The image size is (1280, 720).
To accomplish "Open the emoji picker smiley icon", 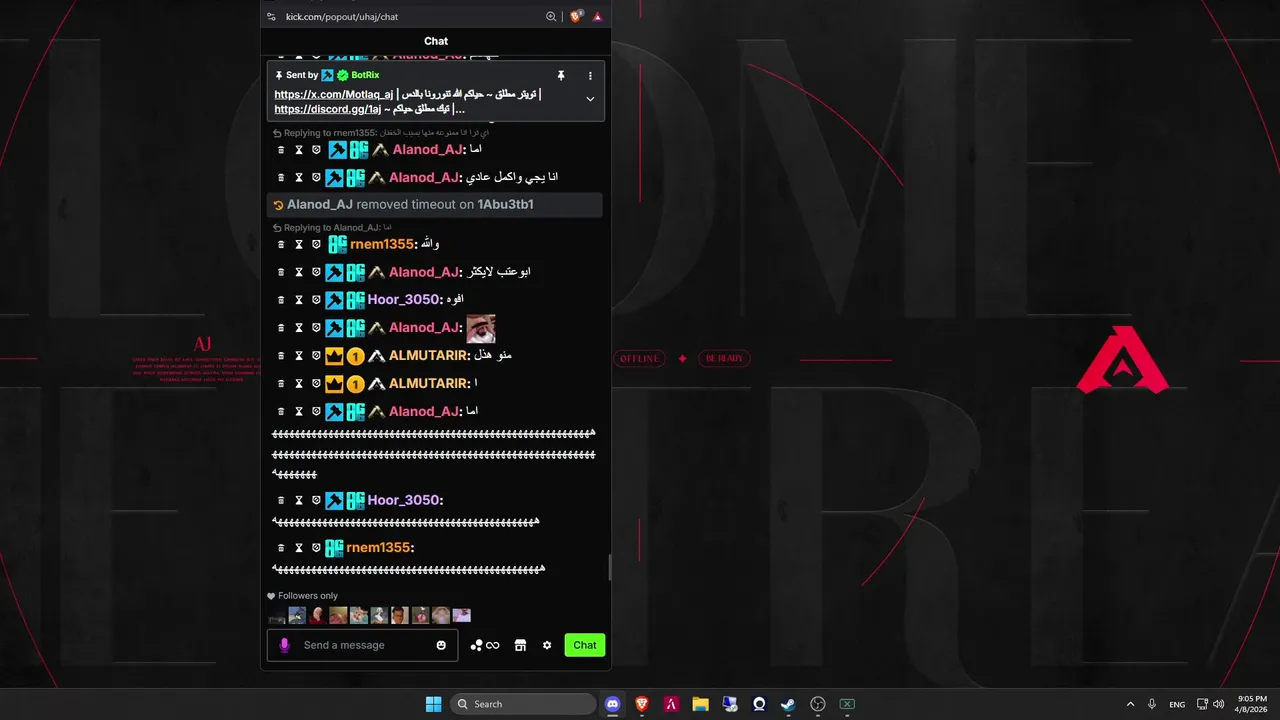I will point(441,645).
